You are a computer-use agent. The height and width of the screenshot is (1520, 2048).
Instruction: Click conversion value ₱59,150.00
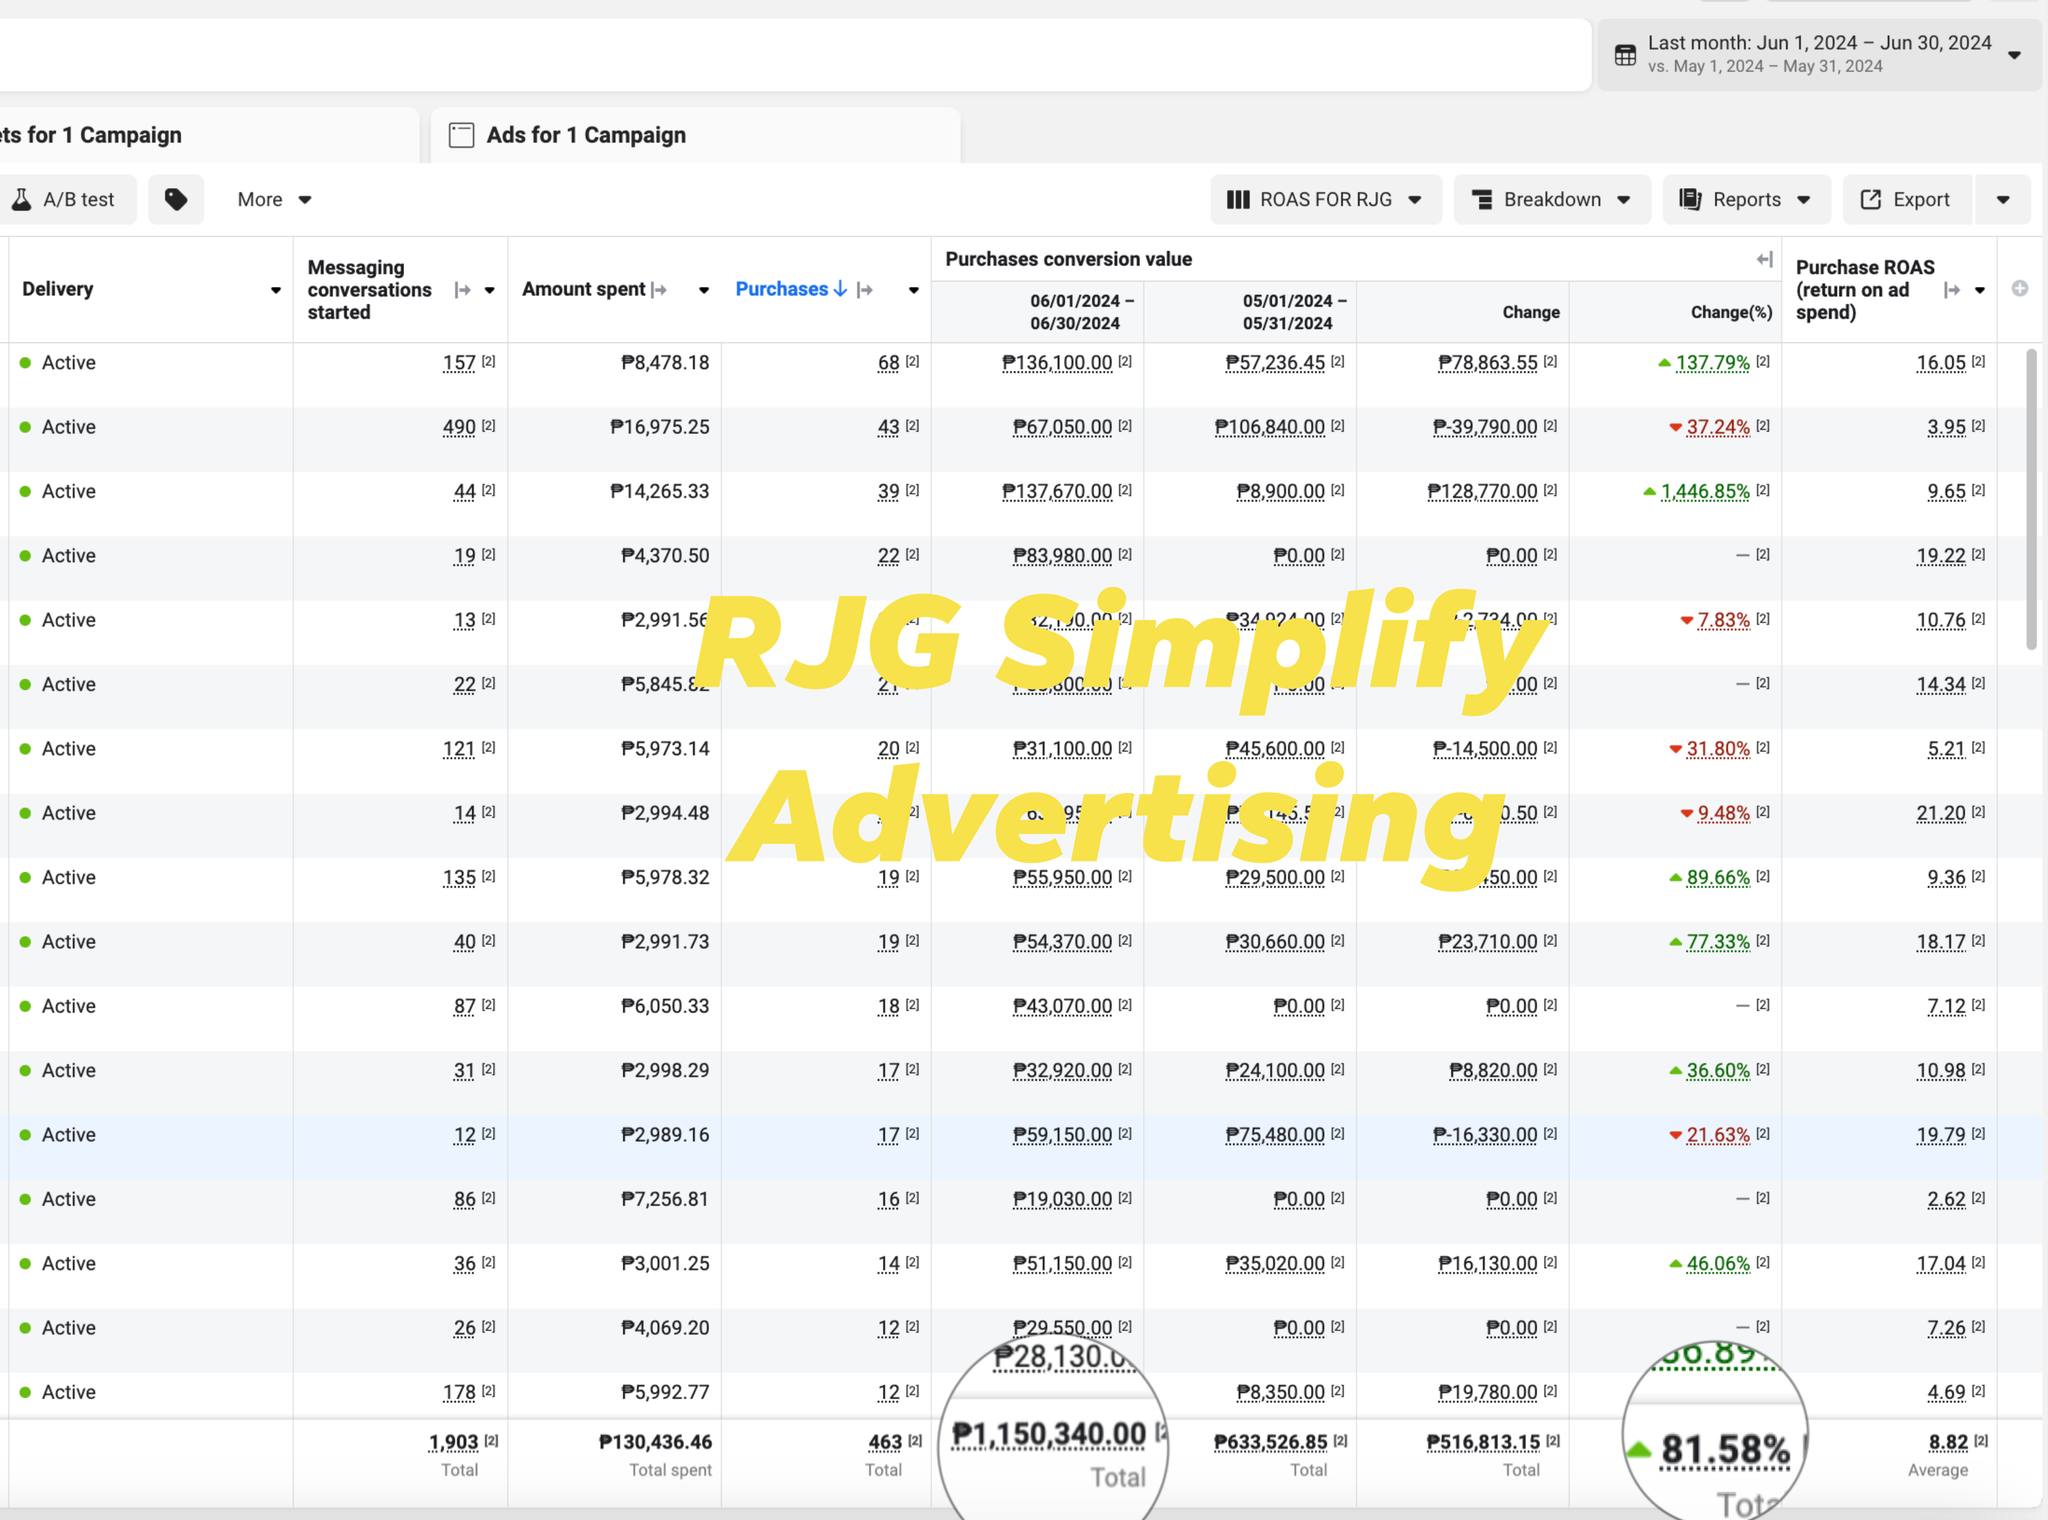click(x=1062, y=1135)
